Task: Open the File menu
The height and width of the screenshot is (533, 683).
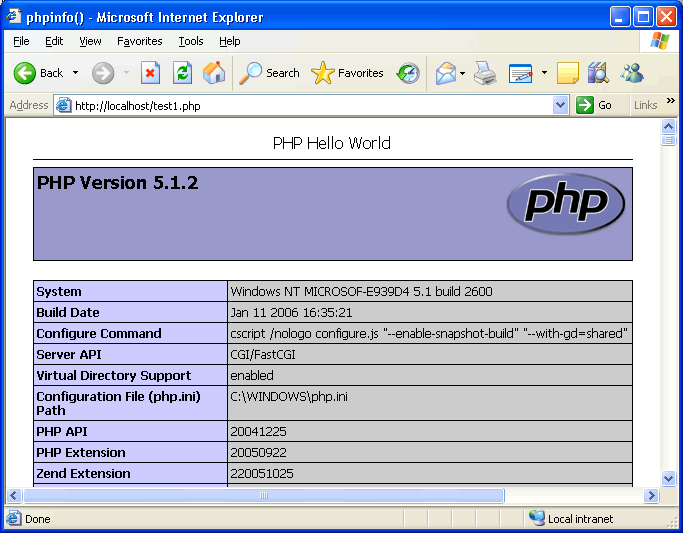Action: coord(21,41)
